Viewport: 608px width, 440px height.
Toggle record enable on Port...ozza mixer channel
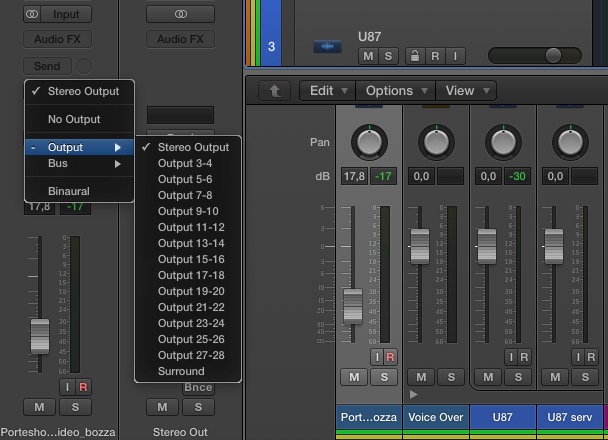point(390,357)
